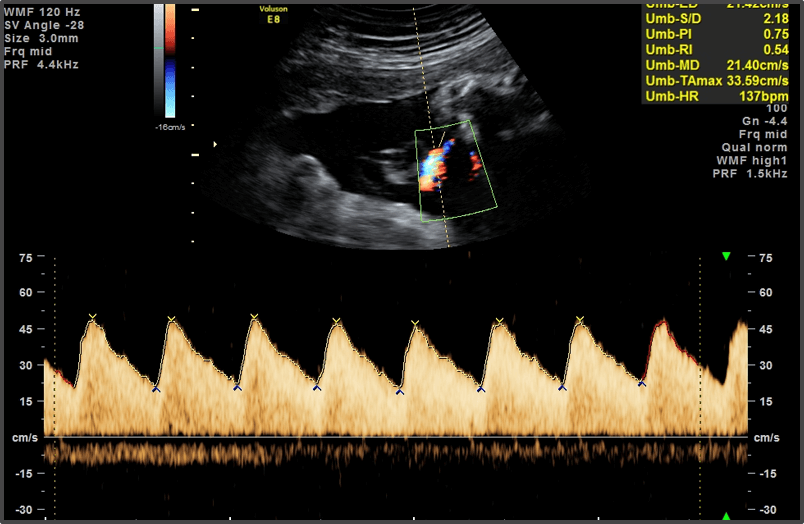The height and width of the screenshot is (524, 804).
Task: Click the 100 value under measurement panel
Action: coord(776,108)
